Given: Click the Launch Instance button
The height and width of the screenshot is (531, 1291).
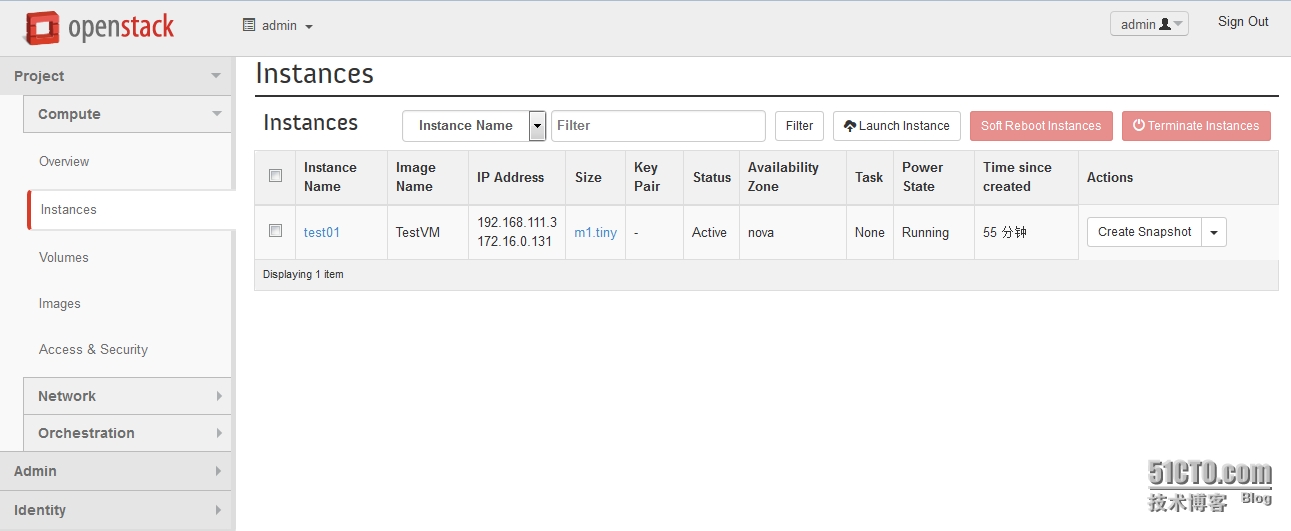Looking at the screenshot, I should pos(897,126).
